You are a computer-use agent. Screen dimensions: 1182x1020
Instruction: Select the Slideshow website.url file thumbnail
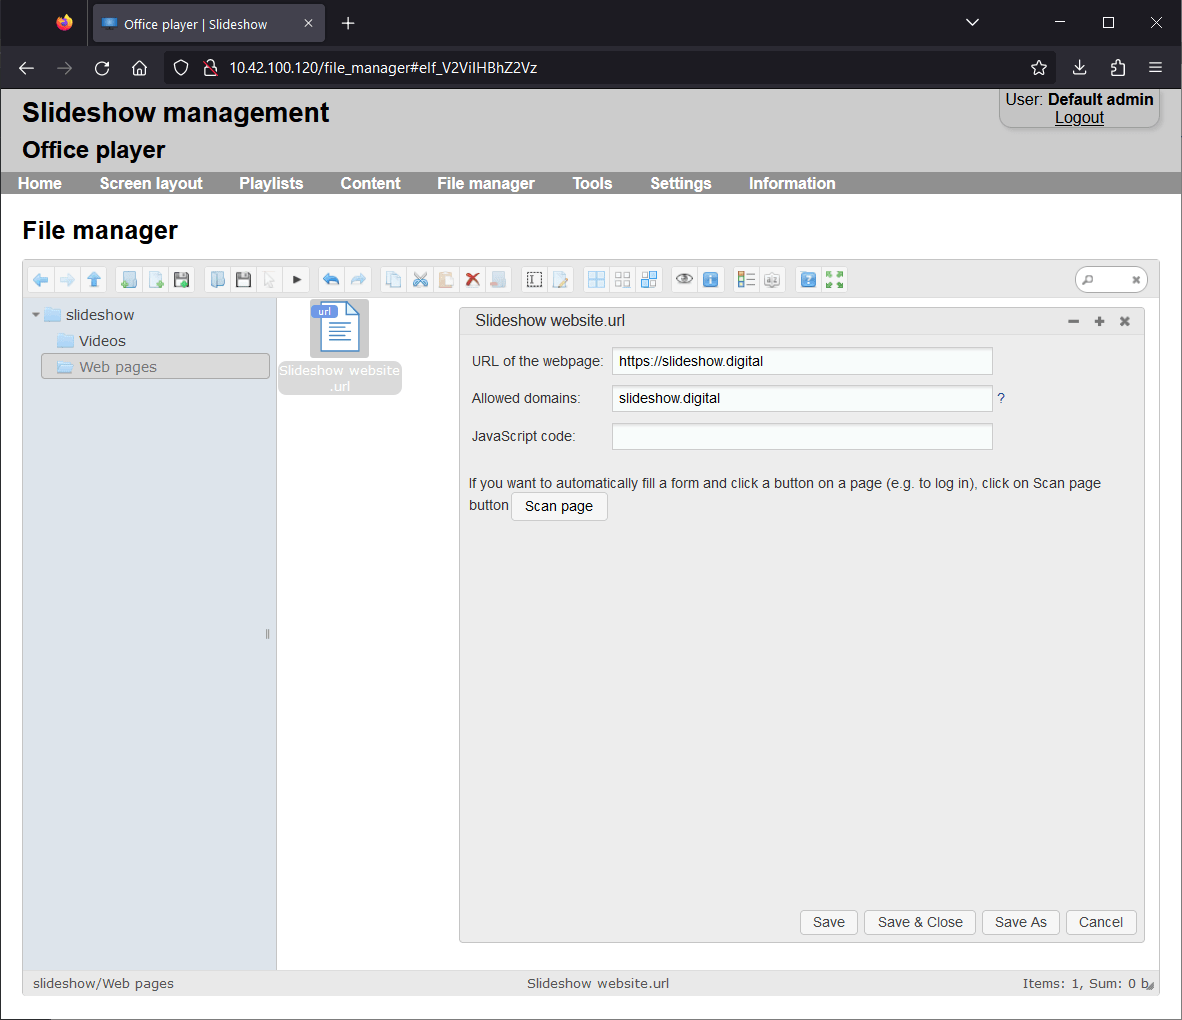tap(339, 328)
